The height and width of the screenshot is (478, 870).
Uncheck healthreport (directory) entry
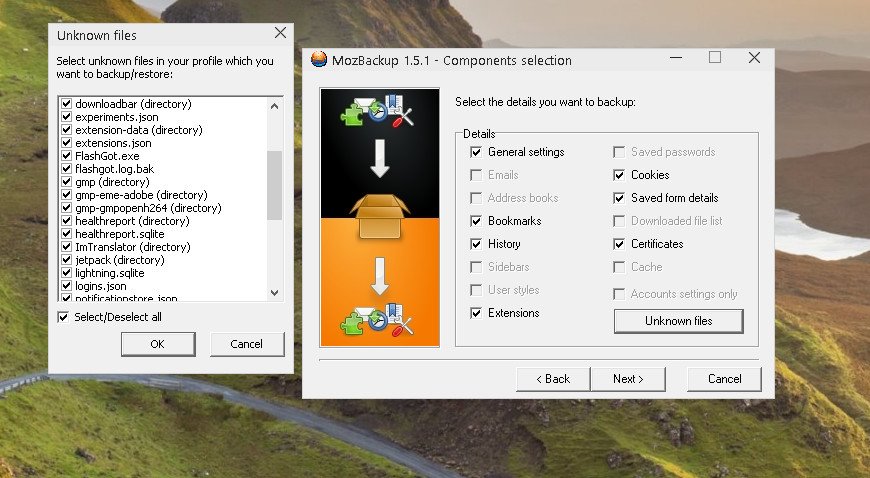(x=67, y=221)
